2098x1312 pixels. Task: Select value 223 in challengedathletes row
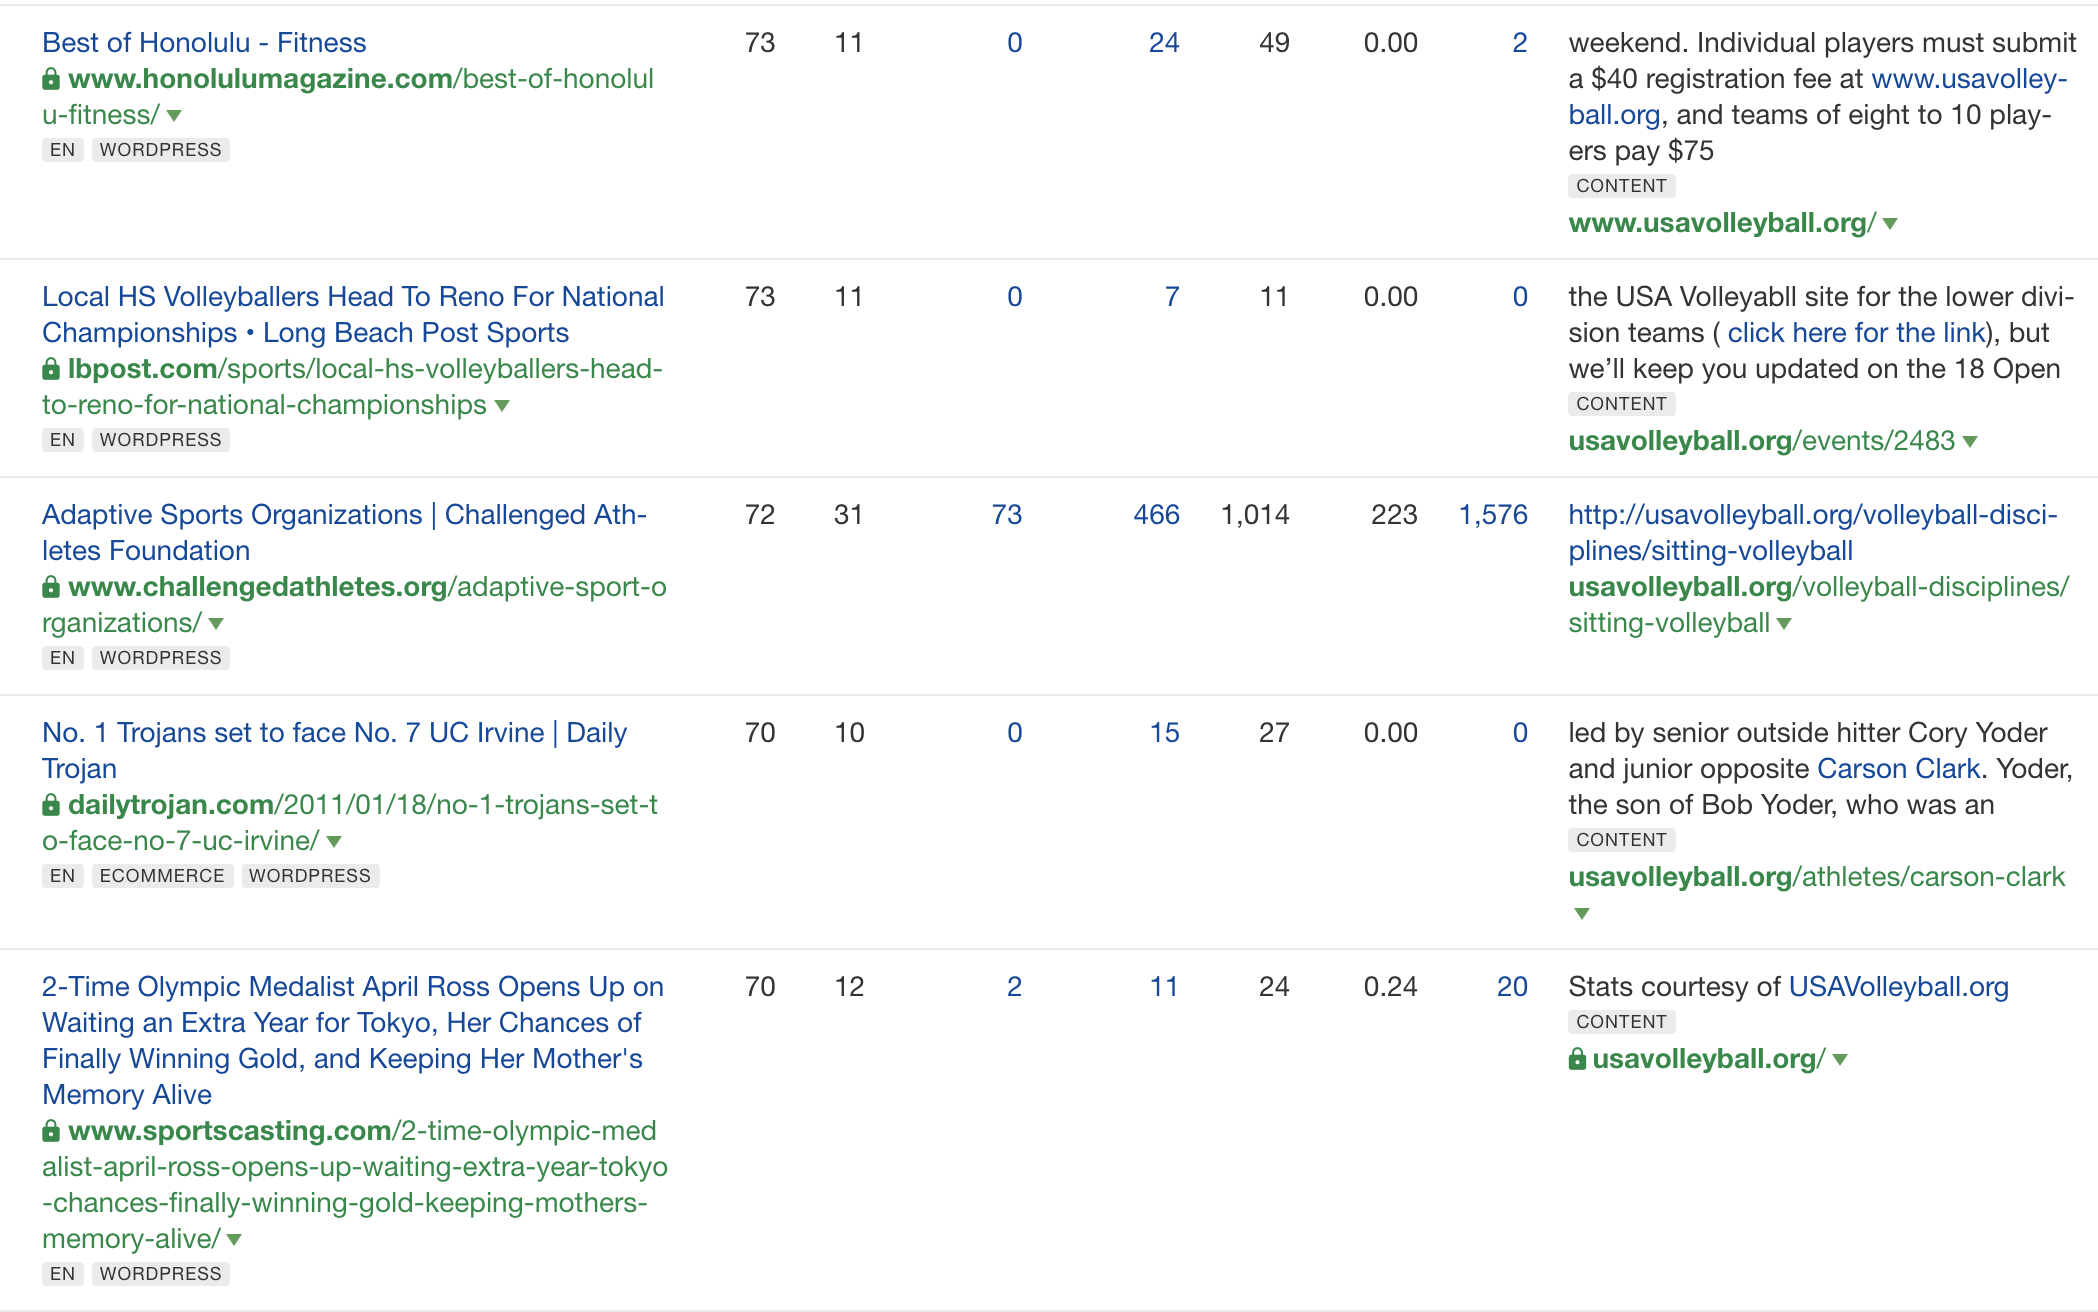point(1394,515)
